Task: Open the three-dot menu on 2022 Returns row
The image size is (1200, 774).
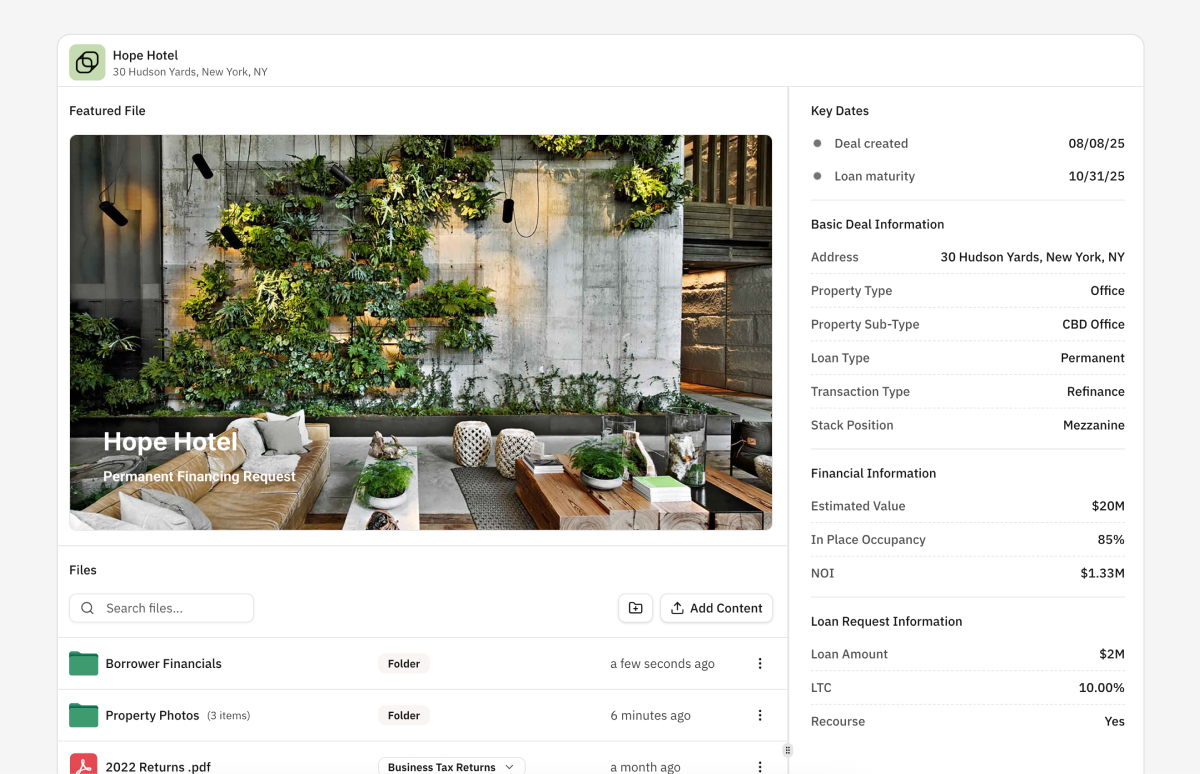Action: point(760,766)
